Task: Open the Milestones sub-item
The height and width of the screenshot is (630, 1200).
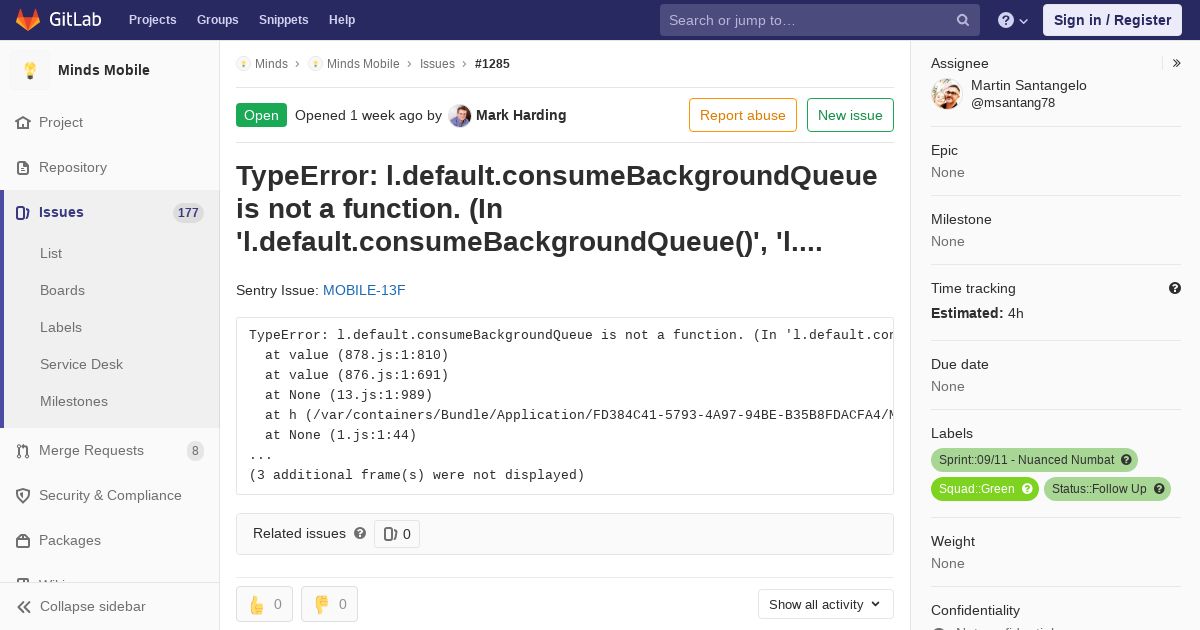Action: 74,401
